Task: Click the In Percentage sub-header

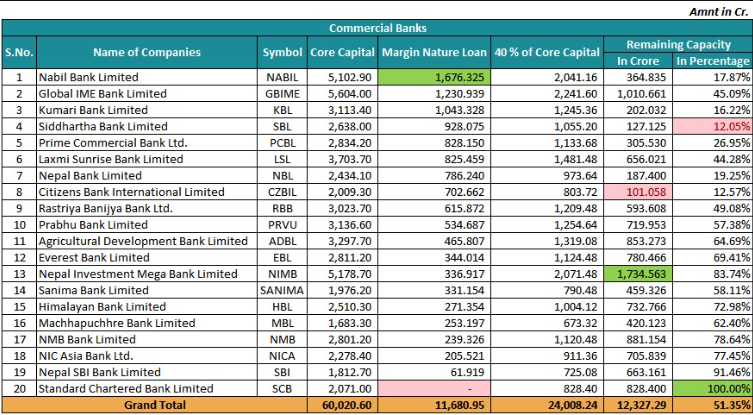Action: click(x=713, y=61)
